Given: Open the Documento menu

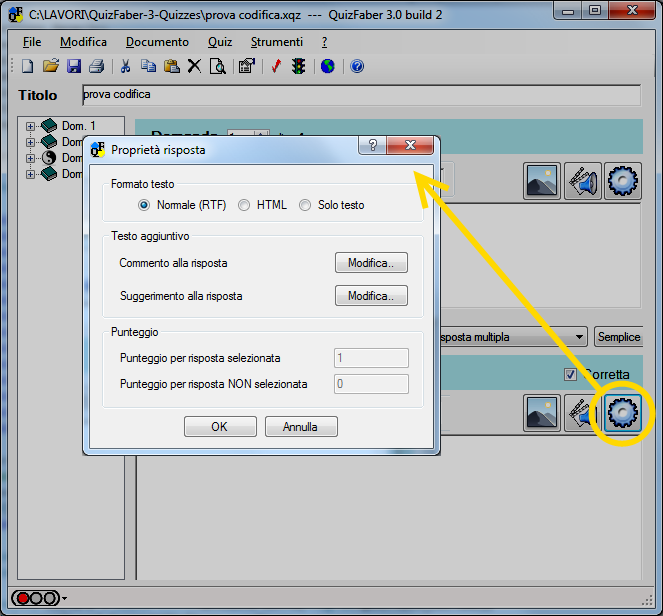Looking at the screenshot, I should point(157,42).
